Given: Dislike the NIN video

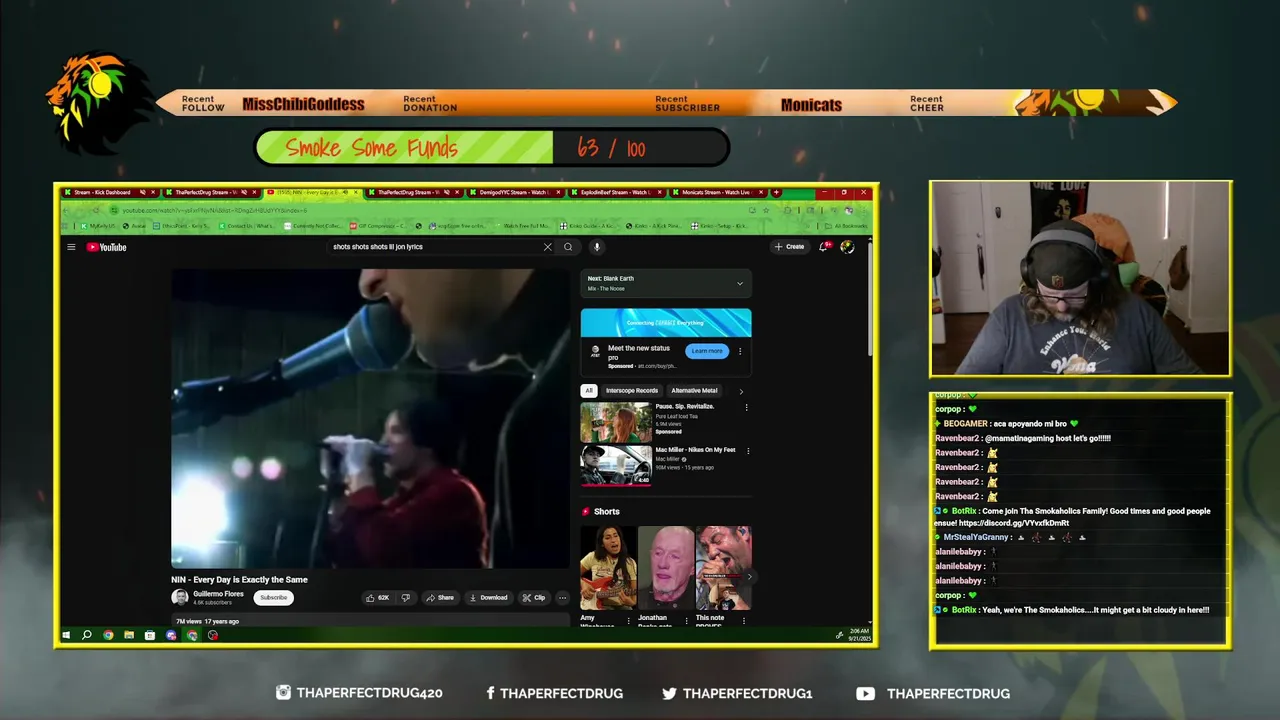Looking at the screenshot, I should [x=405, y=598].
